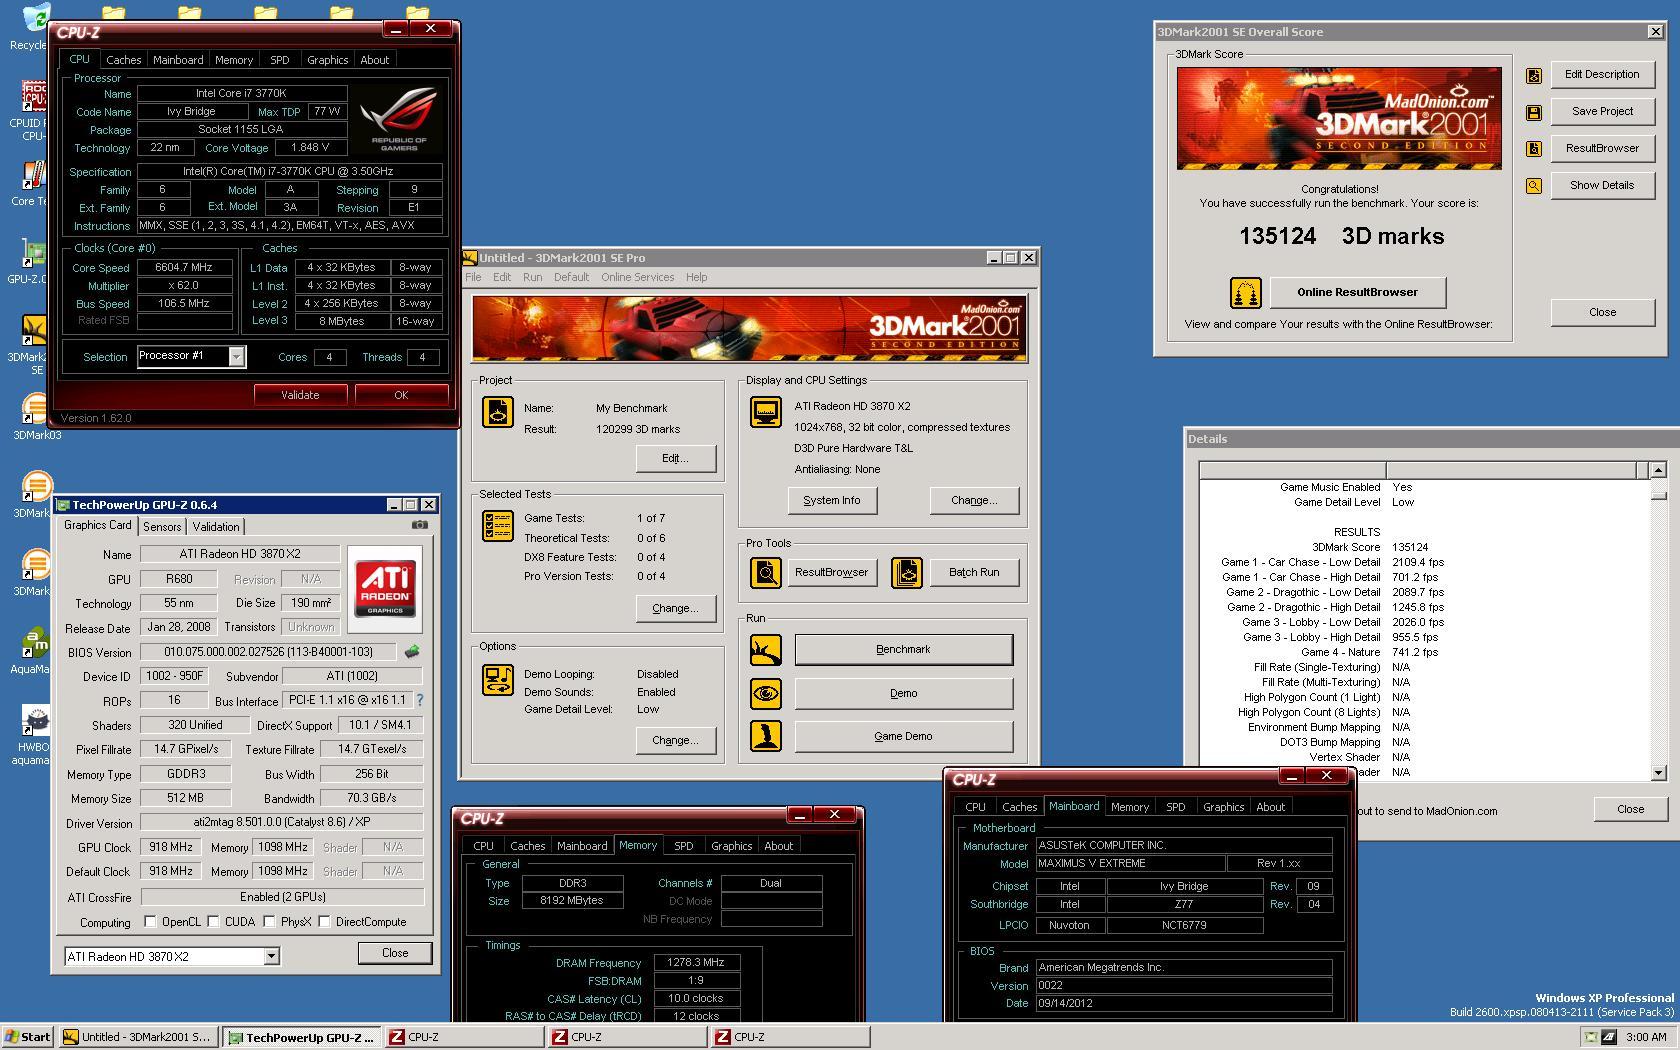Screen dimensions: 1680x1050
Task: Click the Show Details button
Action: 1602,186
